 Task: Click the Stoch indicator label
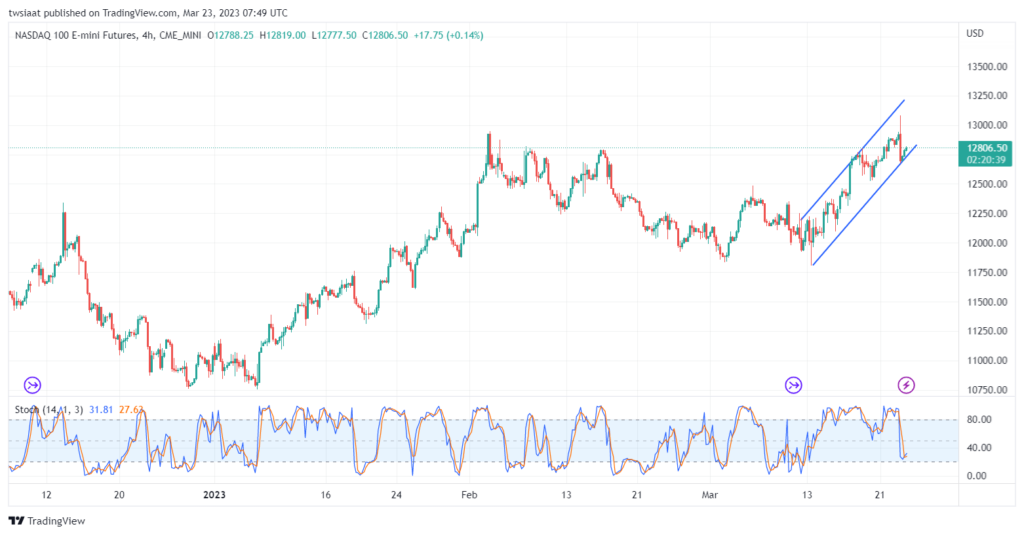48,410
